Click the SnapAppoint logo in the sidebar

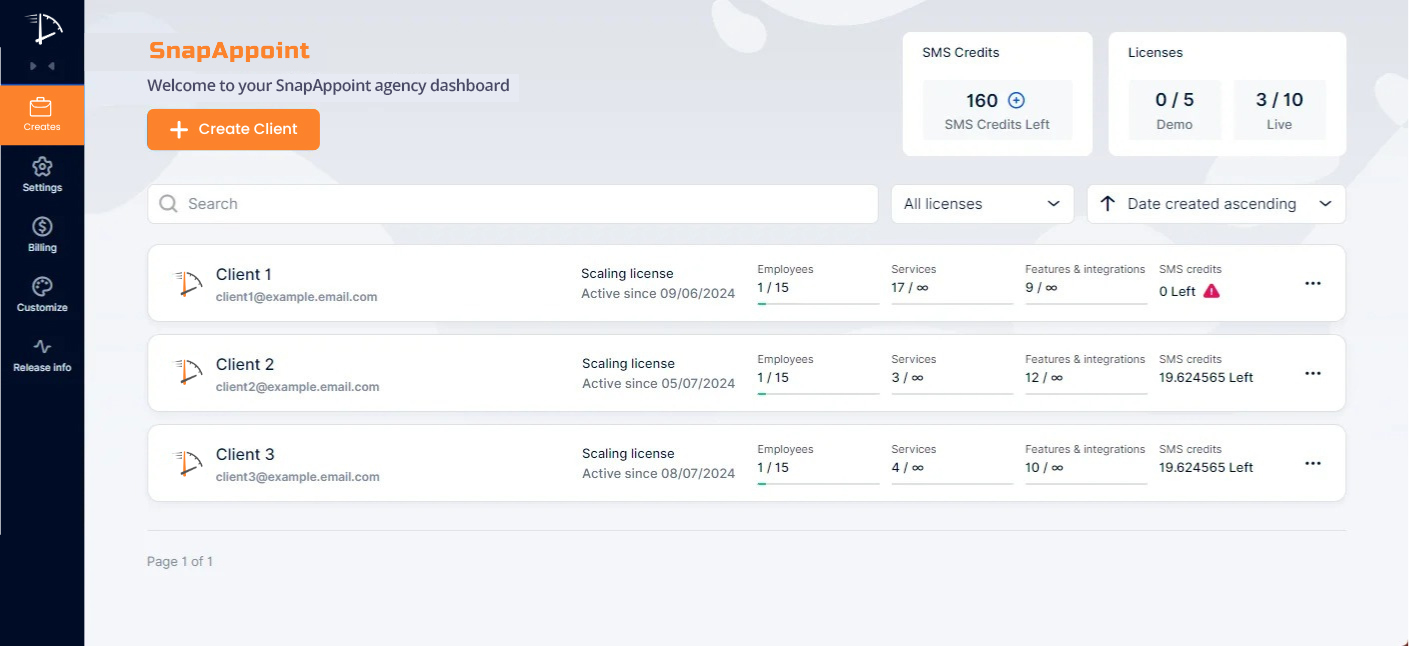pyautogui.click(x=42, y=28)
